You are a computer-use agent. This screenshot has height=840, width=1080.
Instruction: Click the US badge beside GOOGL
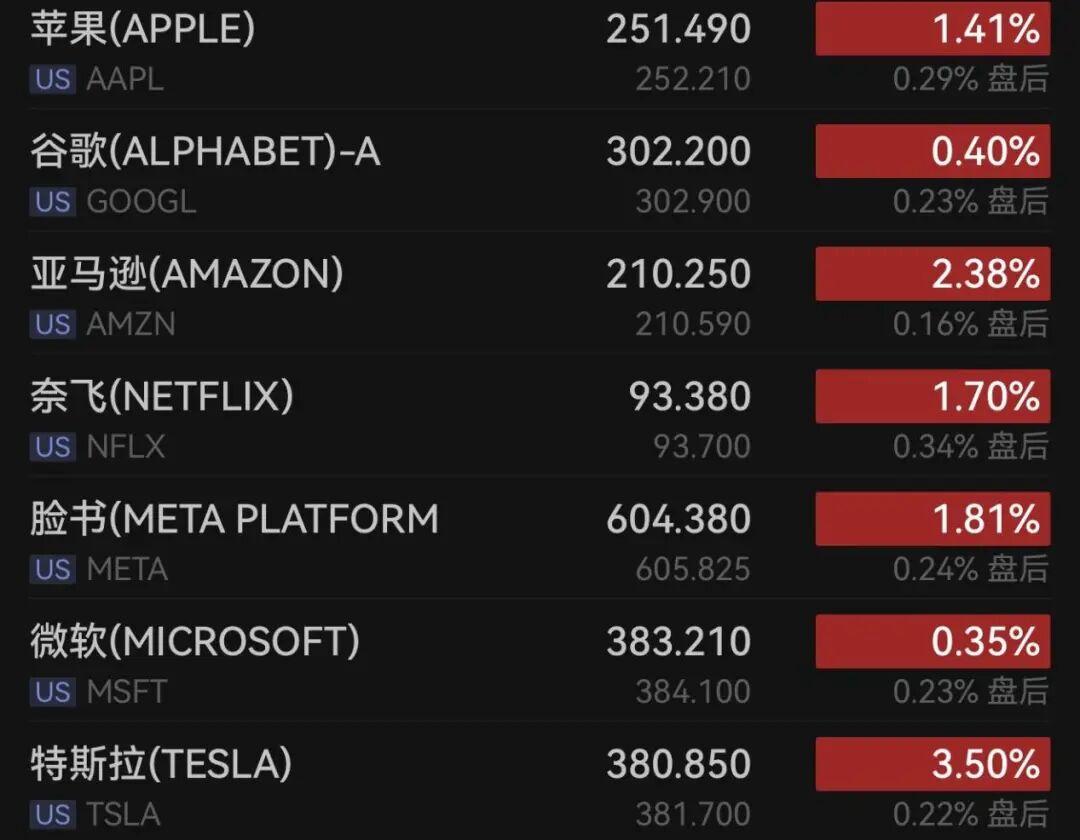coord(53,202)
